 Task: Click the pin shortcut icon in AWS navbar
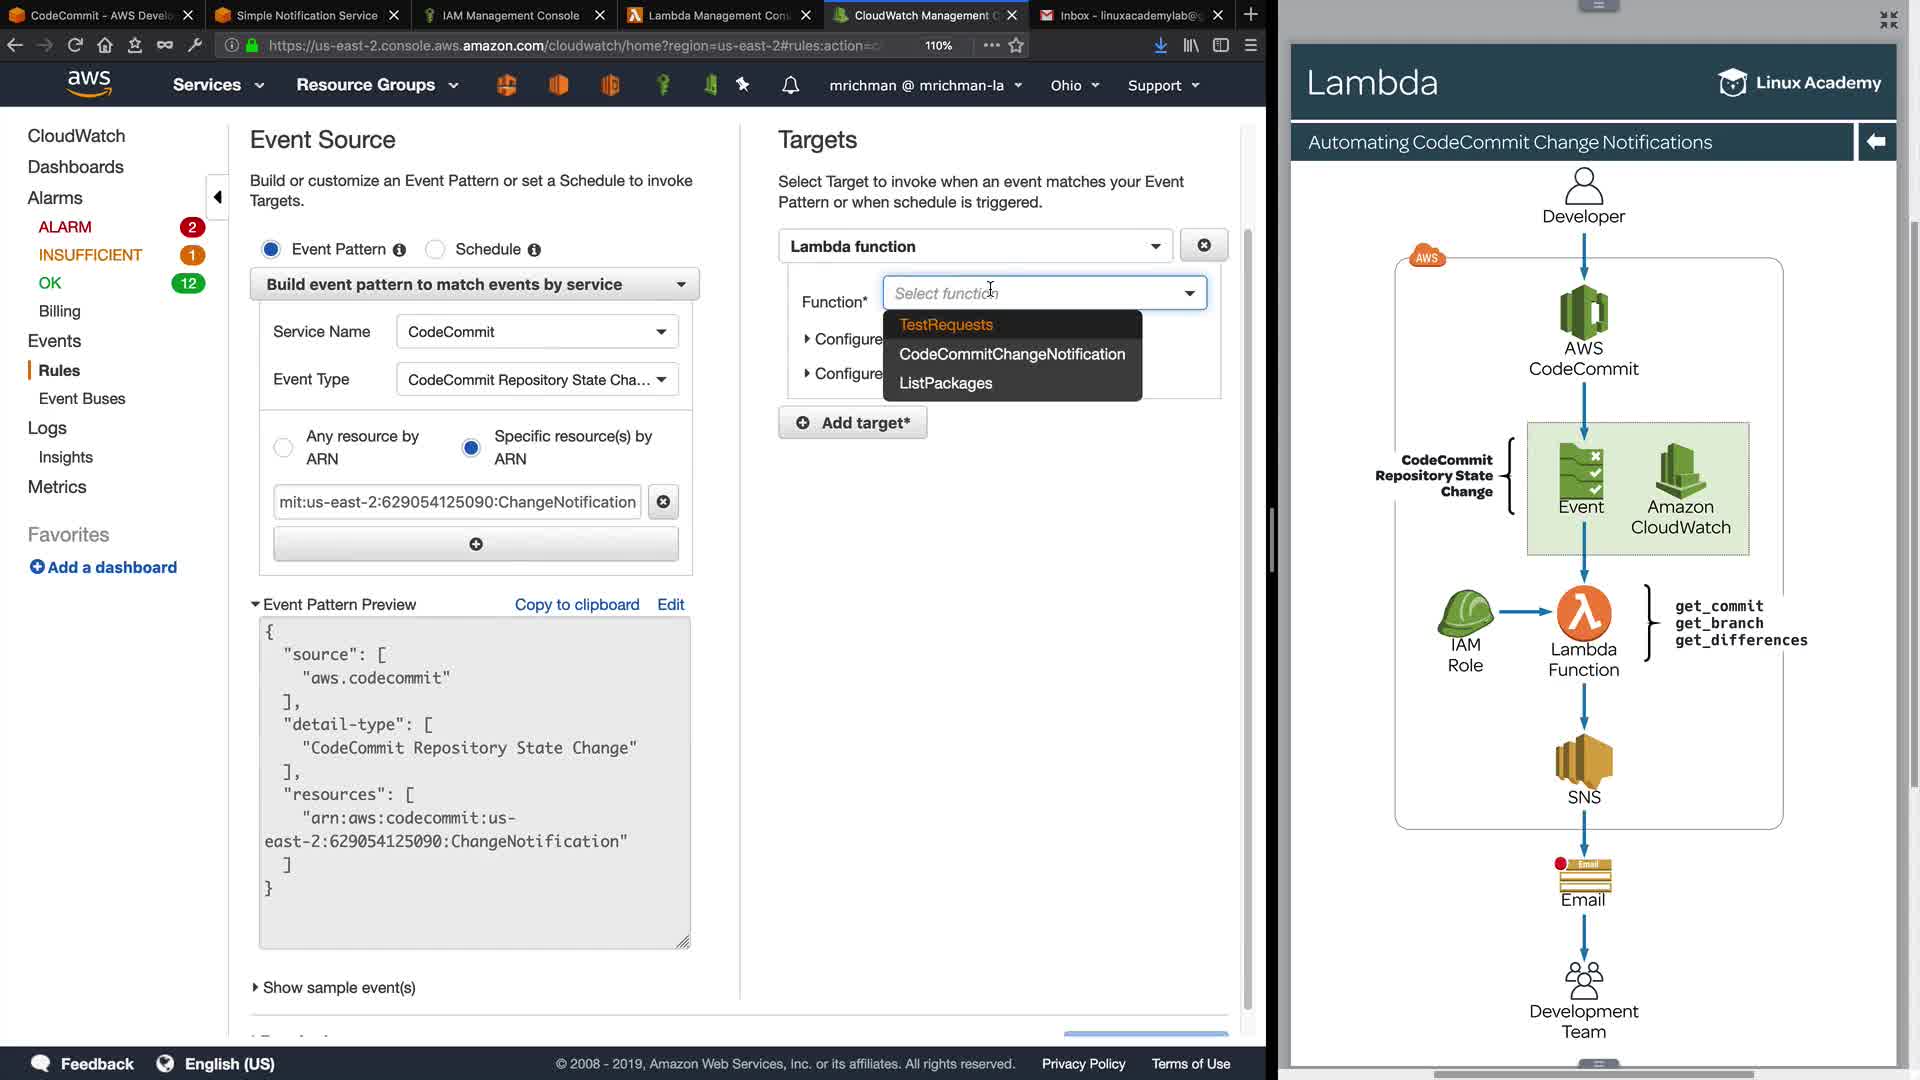tap(742, 85)
